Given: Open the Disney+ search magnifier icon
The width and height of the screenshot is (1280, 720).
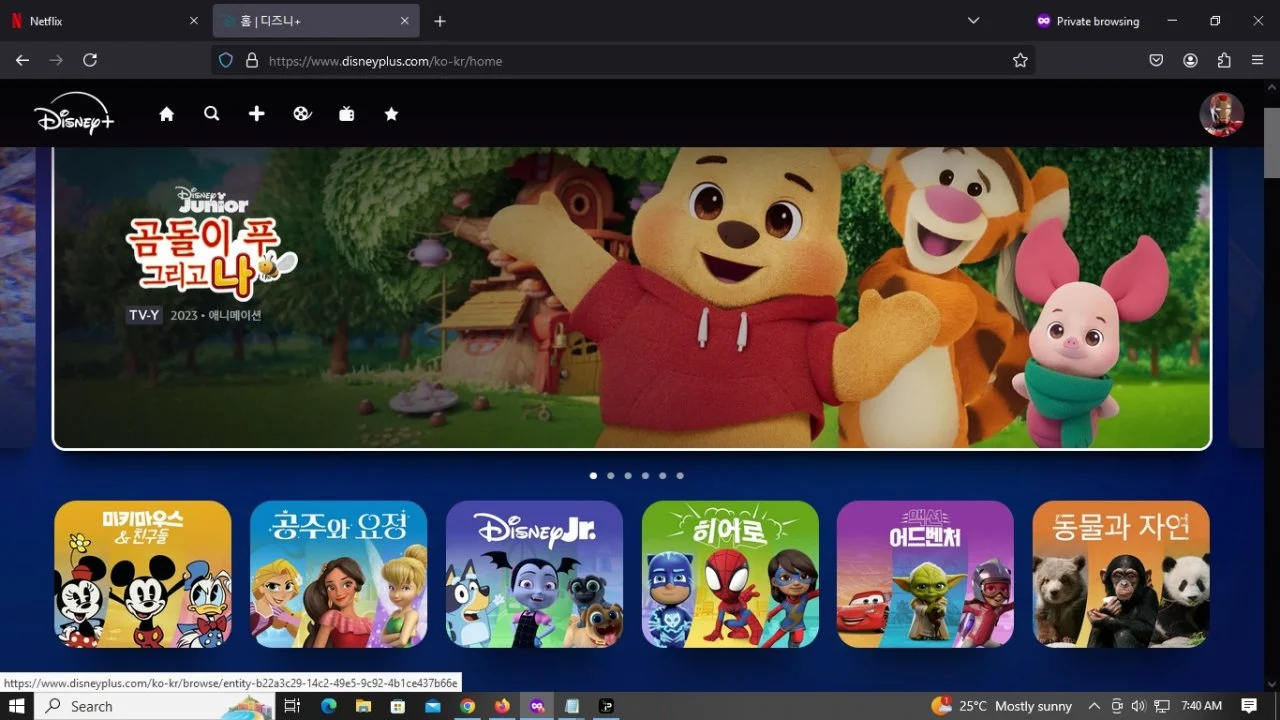Looking at the screenshot, I should [x=212, y=114].
